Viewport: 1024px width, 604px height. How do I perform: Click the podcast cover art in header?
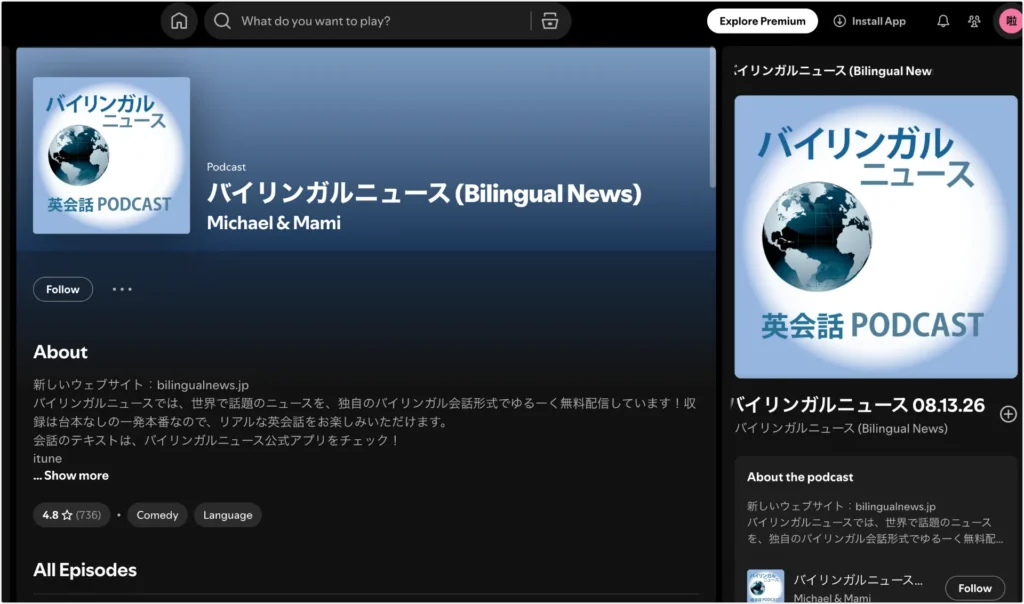pyautogui.click(x=112, y=155)
